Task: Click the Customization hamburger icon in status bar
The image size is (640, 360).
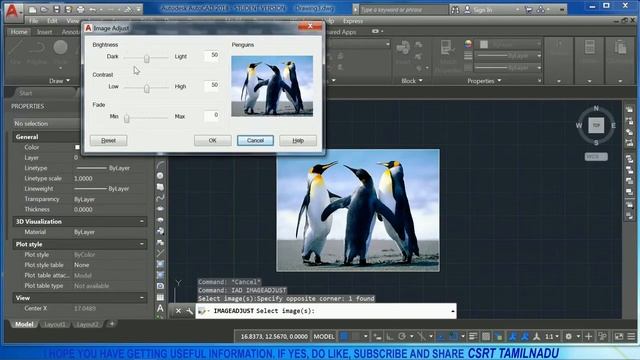Action: click(631, 336)
